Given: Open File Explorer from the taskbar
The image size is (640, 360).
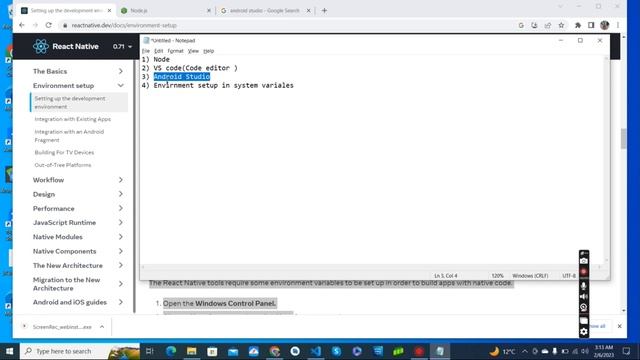Looking at the screenshot, I should click(x=191, y=351).
